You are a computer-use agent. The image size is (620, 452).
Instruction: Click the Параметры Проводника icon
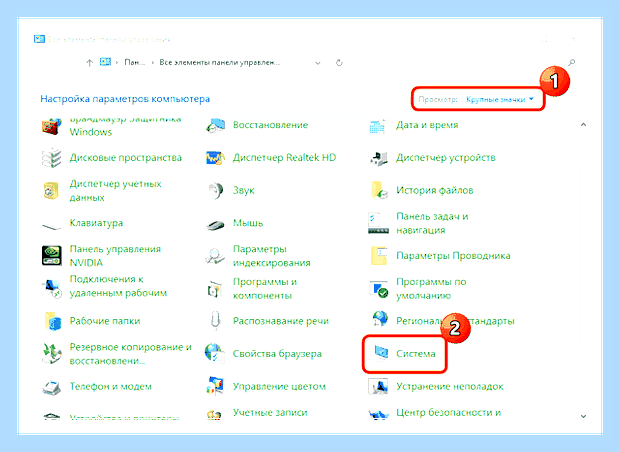point(379,256)
